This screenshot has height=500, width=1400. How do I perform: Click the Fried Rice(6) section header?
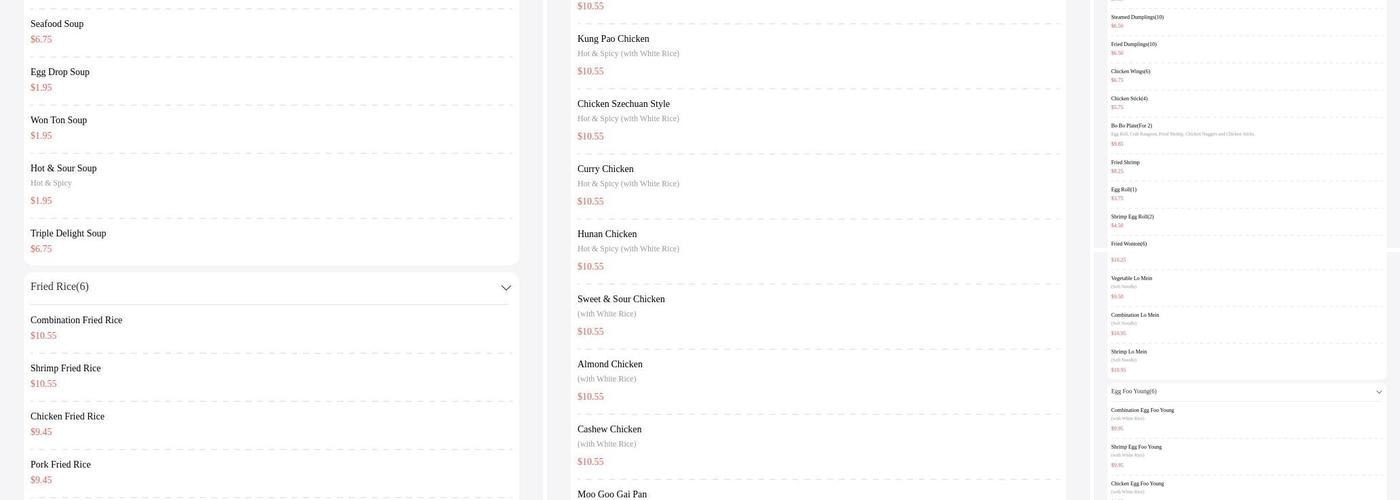(x=271, y=287)
